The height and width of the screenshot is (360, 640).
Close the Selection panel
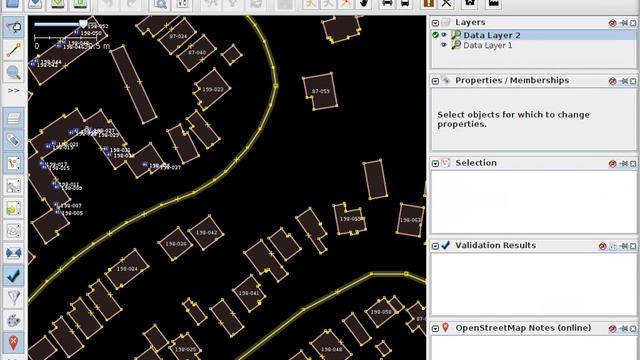(x=633, y=164)
